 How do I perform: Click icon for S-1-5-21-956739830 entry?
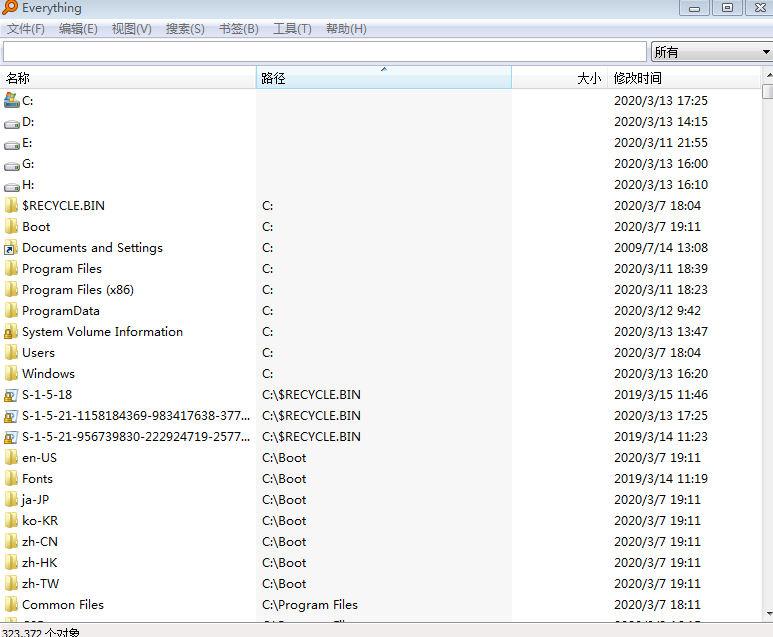tap(11, 437)
